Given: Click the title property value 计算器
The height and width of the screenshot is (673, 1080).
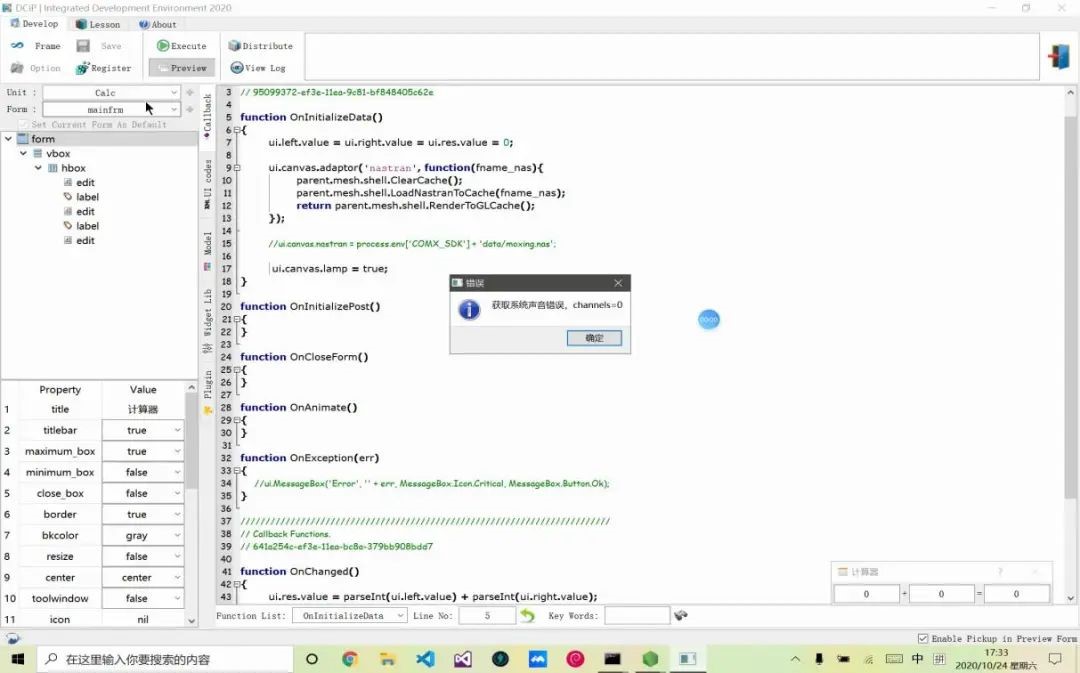Looking at the screenshot, I should [x=143, y=409].
